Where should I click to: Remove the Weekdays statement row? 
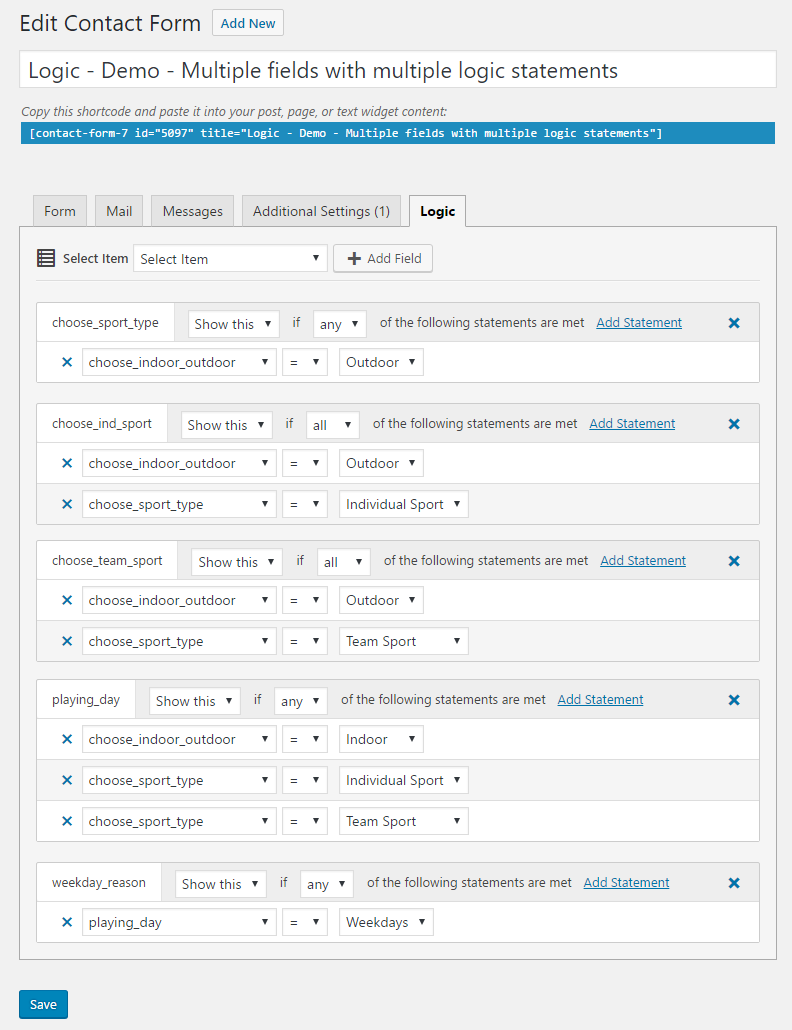click(67, 922)
